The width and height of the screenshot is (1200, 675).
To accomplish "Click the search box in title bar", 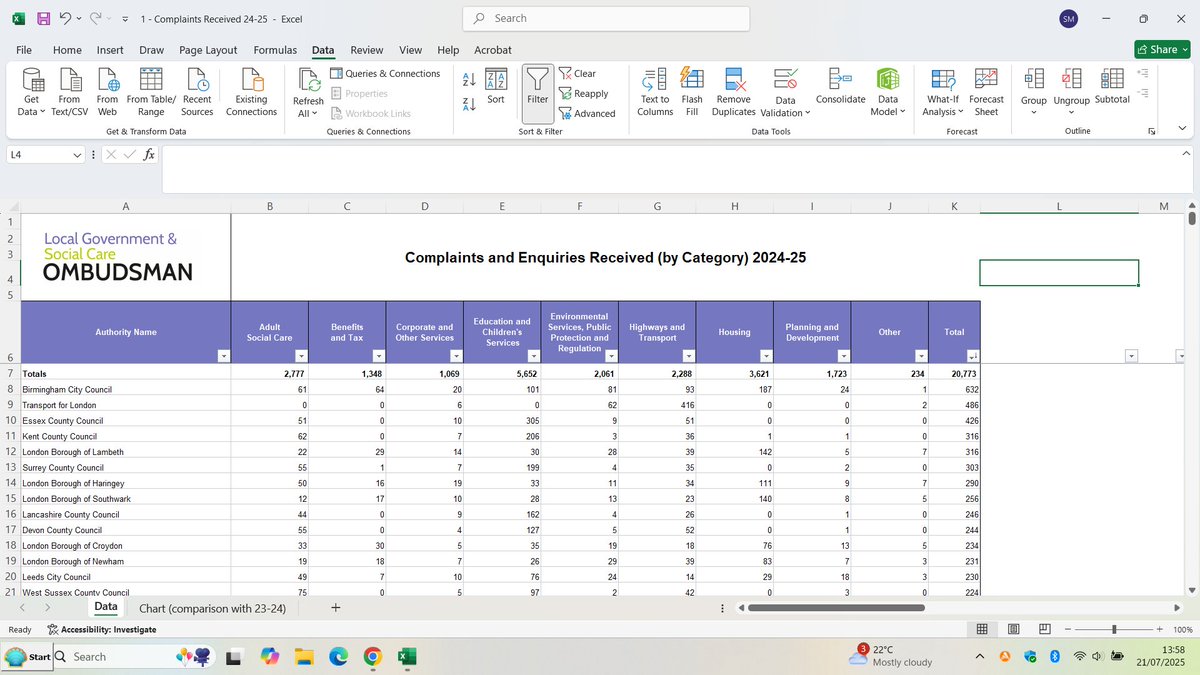I will click(605, 19).
